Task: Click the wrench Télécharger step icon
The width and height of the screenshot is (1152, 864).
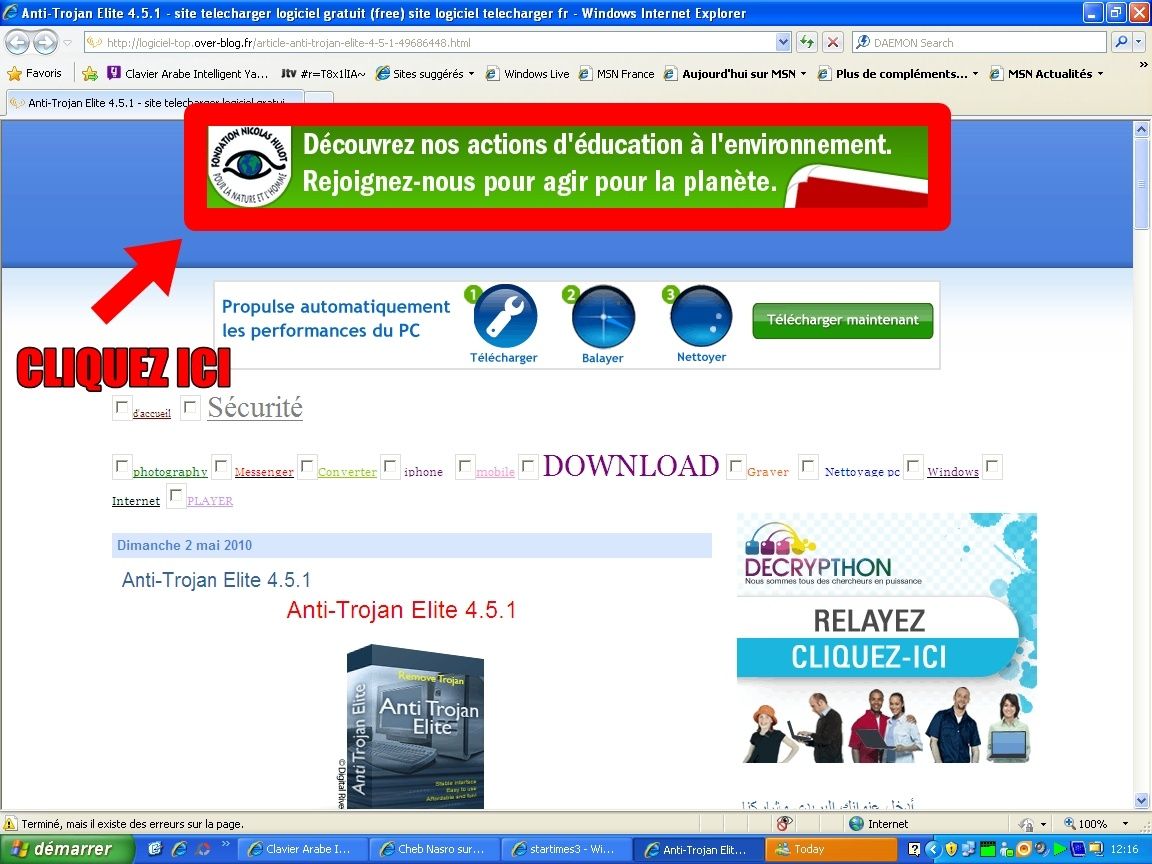Action: click(504, 316)
